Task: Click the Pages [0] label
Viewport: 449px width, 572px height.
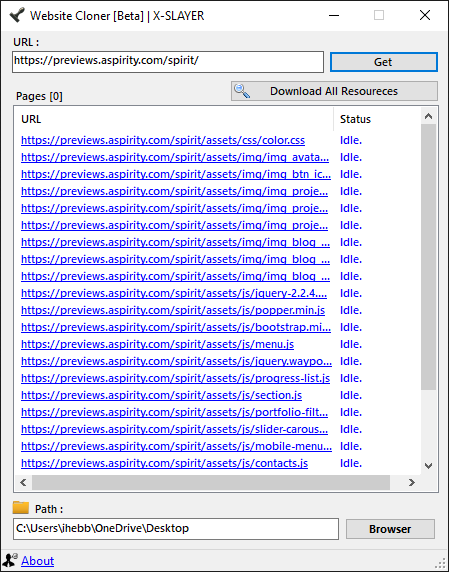Action: [x=39, y=96]
